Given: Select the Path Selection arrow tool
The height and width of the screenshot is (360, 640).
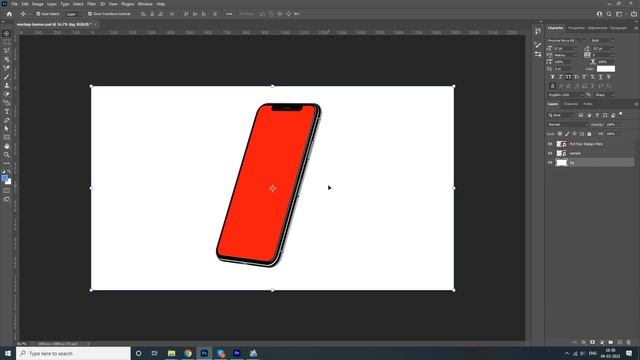Looking at the screenshot, I should click(7, 129).
